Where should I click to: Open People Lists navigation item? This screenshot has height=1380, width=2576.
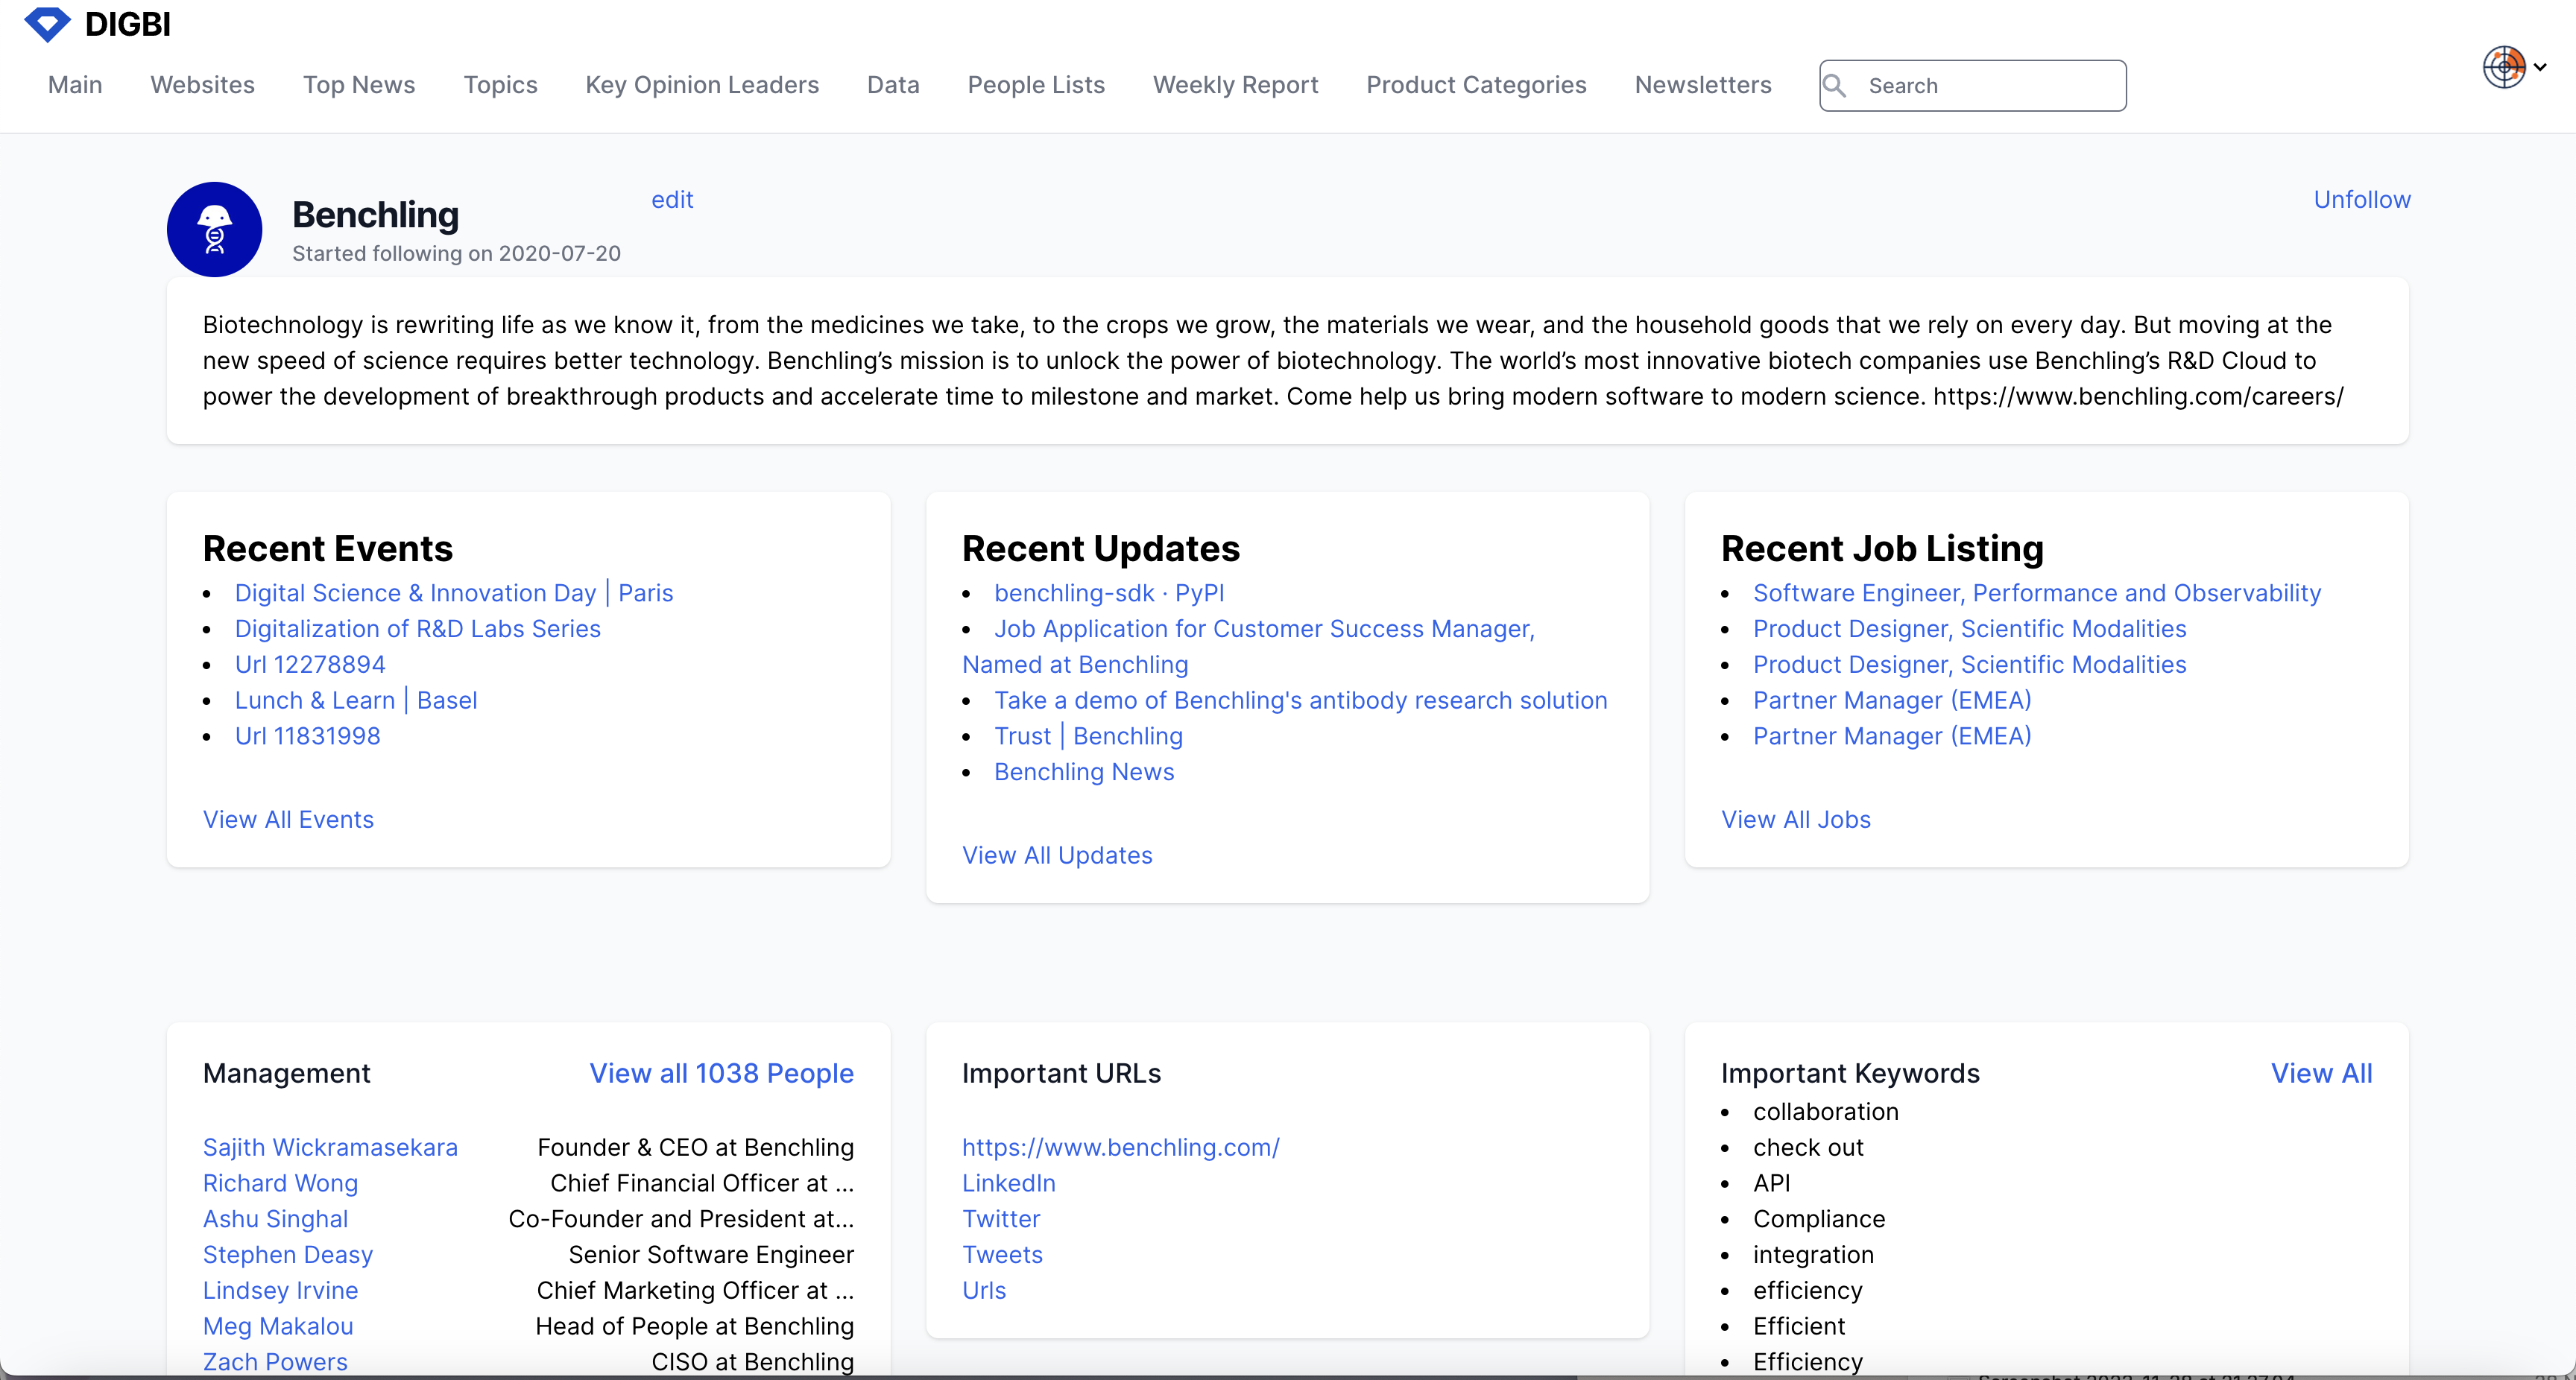pos(1036,85)
